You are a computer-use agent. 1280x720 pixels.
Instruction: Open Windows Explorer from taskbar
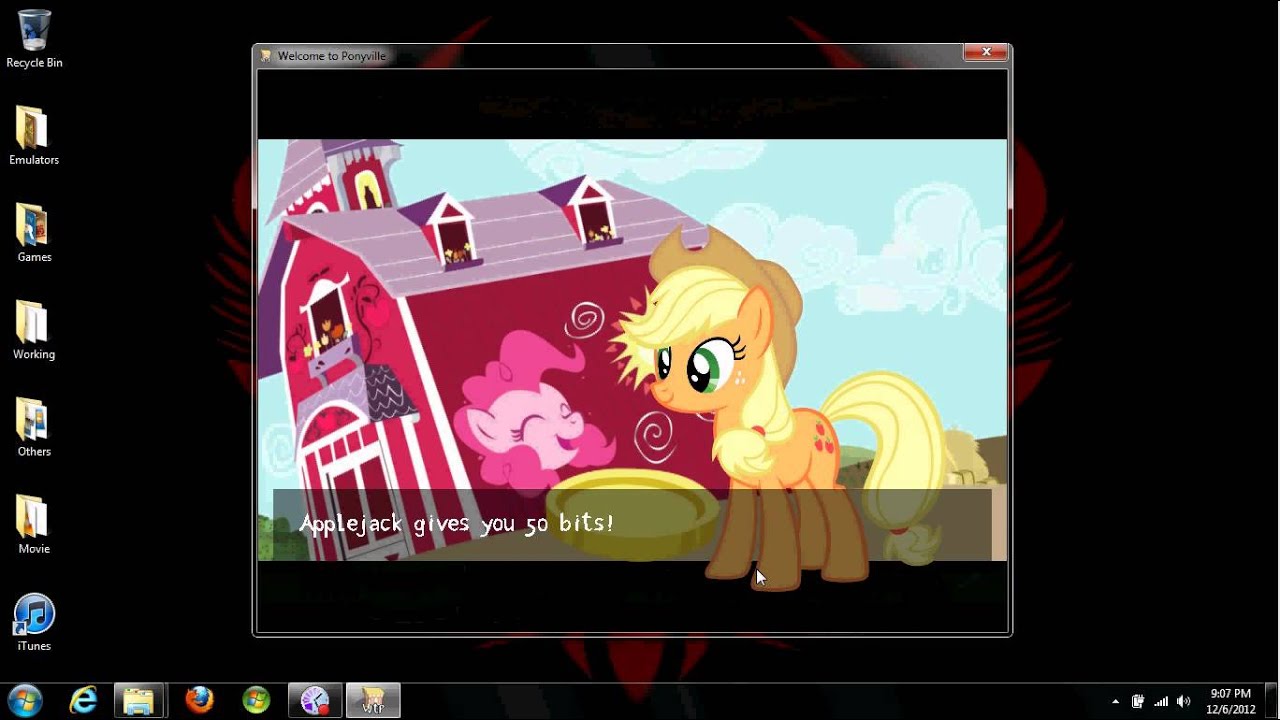[x=139, y=700]
